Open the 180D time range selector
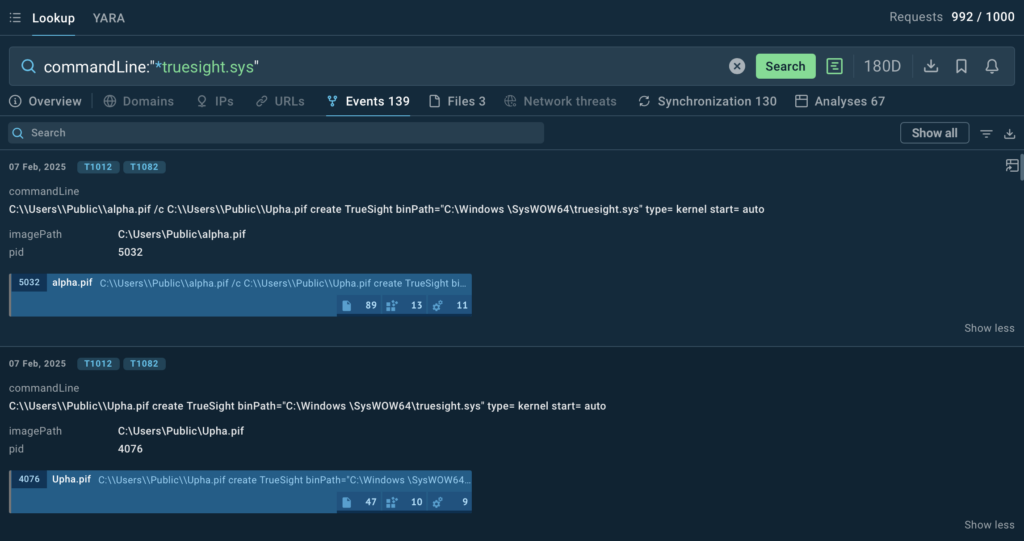This screenshot has height=541, width=1024. pos(882,66)
